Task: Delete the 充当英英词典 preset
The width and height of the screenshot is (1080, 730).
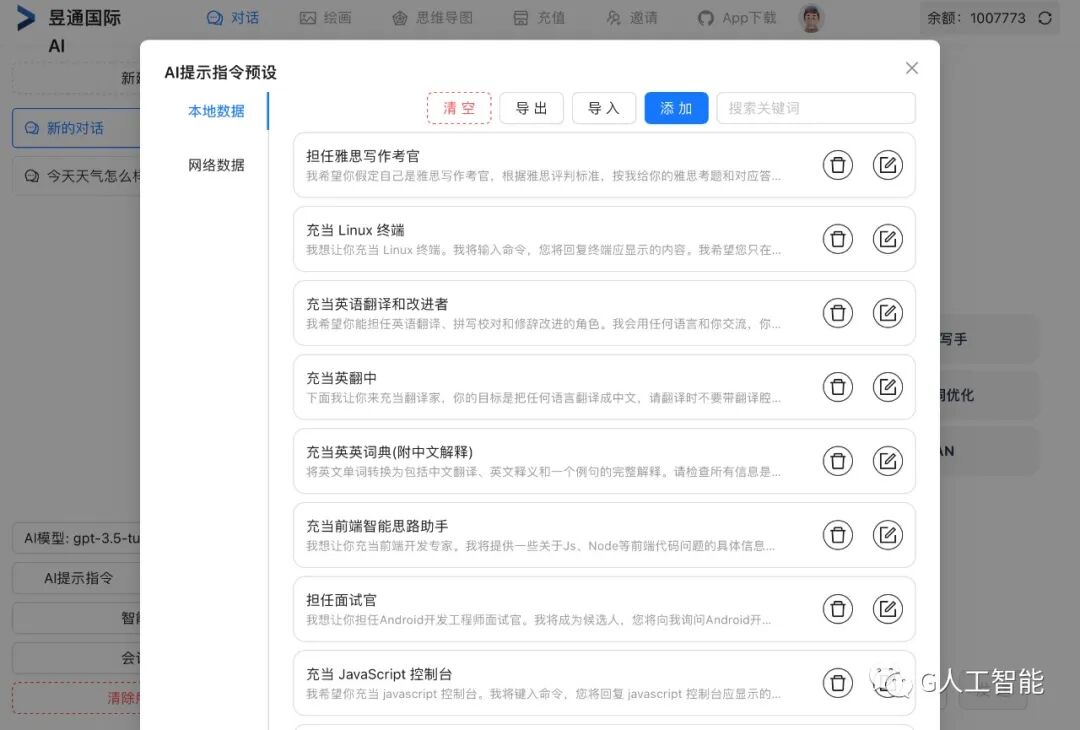Action: 838,461
